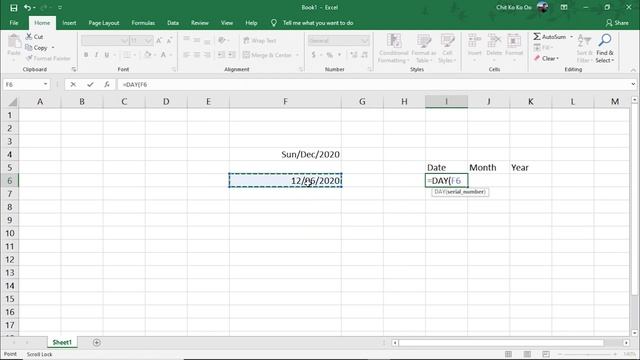
Task: Click the Format Painter brush
Action: (29, 58)
